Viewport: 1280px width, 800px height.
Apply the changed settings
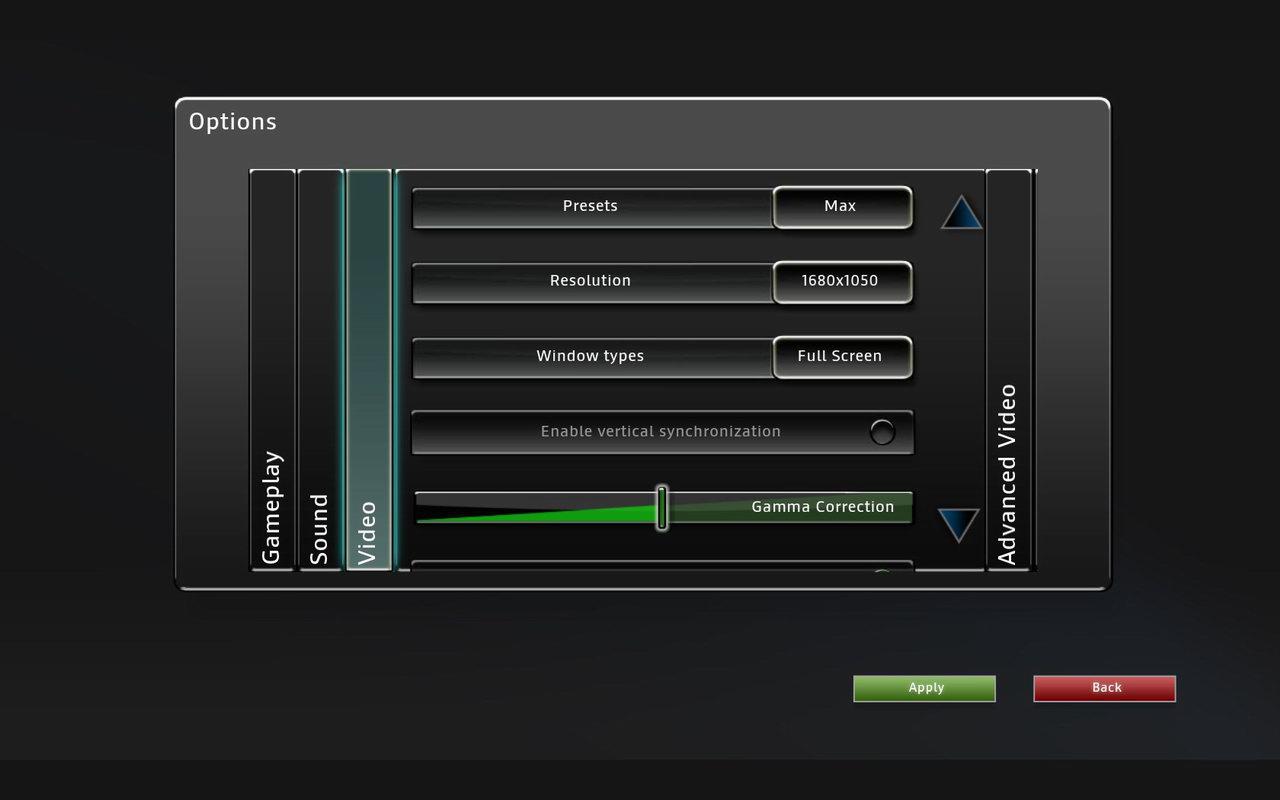pyautogui.click(x=924, y=688)
